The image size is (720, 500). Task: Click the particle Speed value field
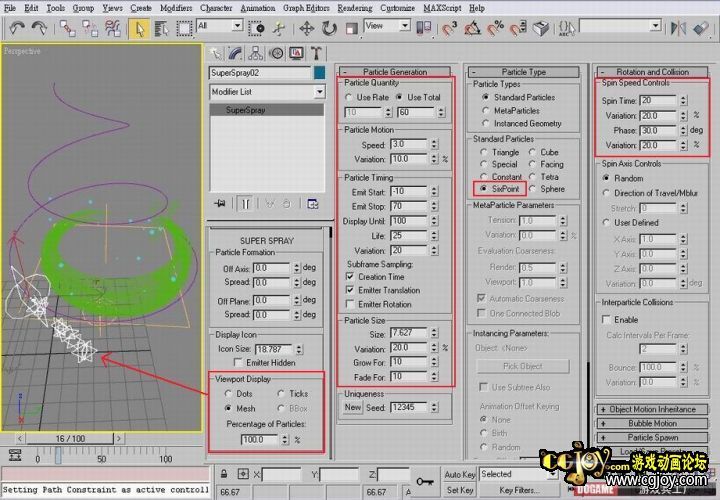pyautogui.click(x=408, y=144)
